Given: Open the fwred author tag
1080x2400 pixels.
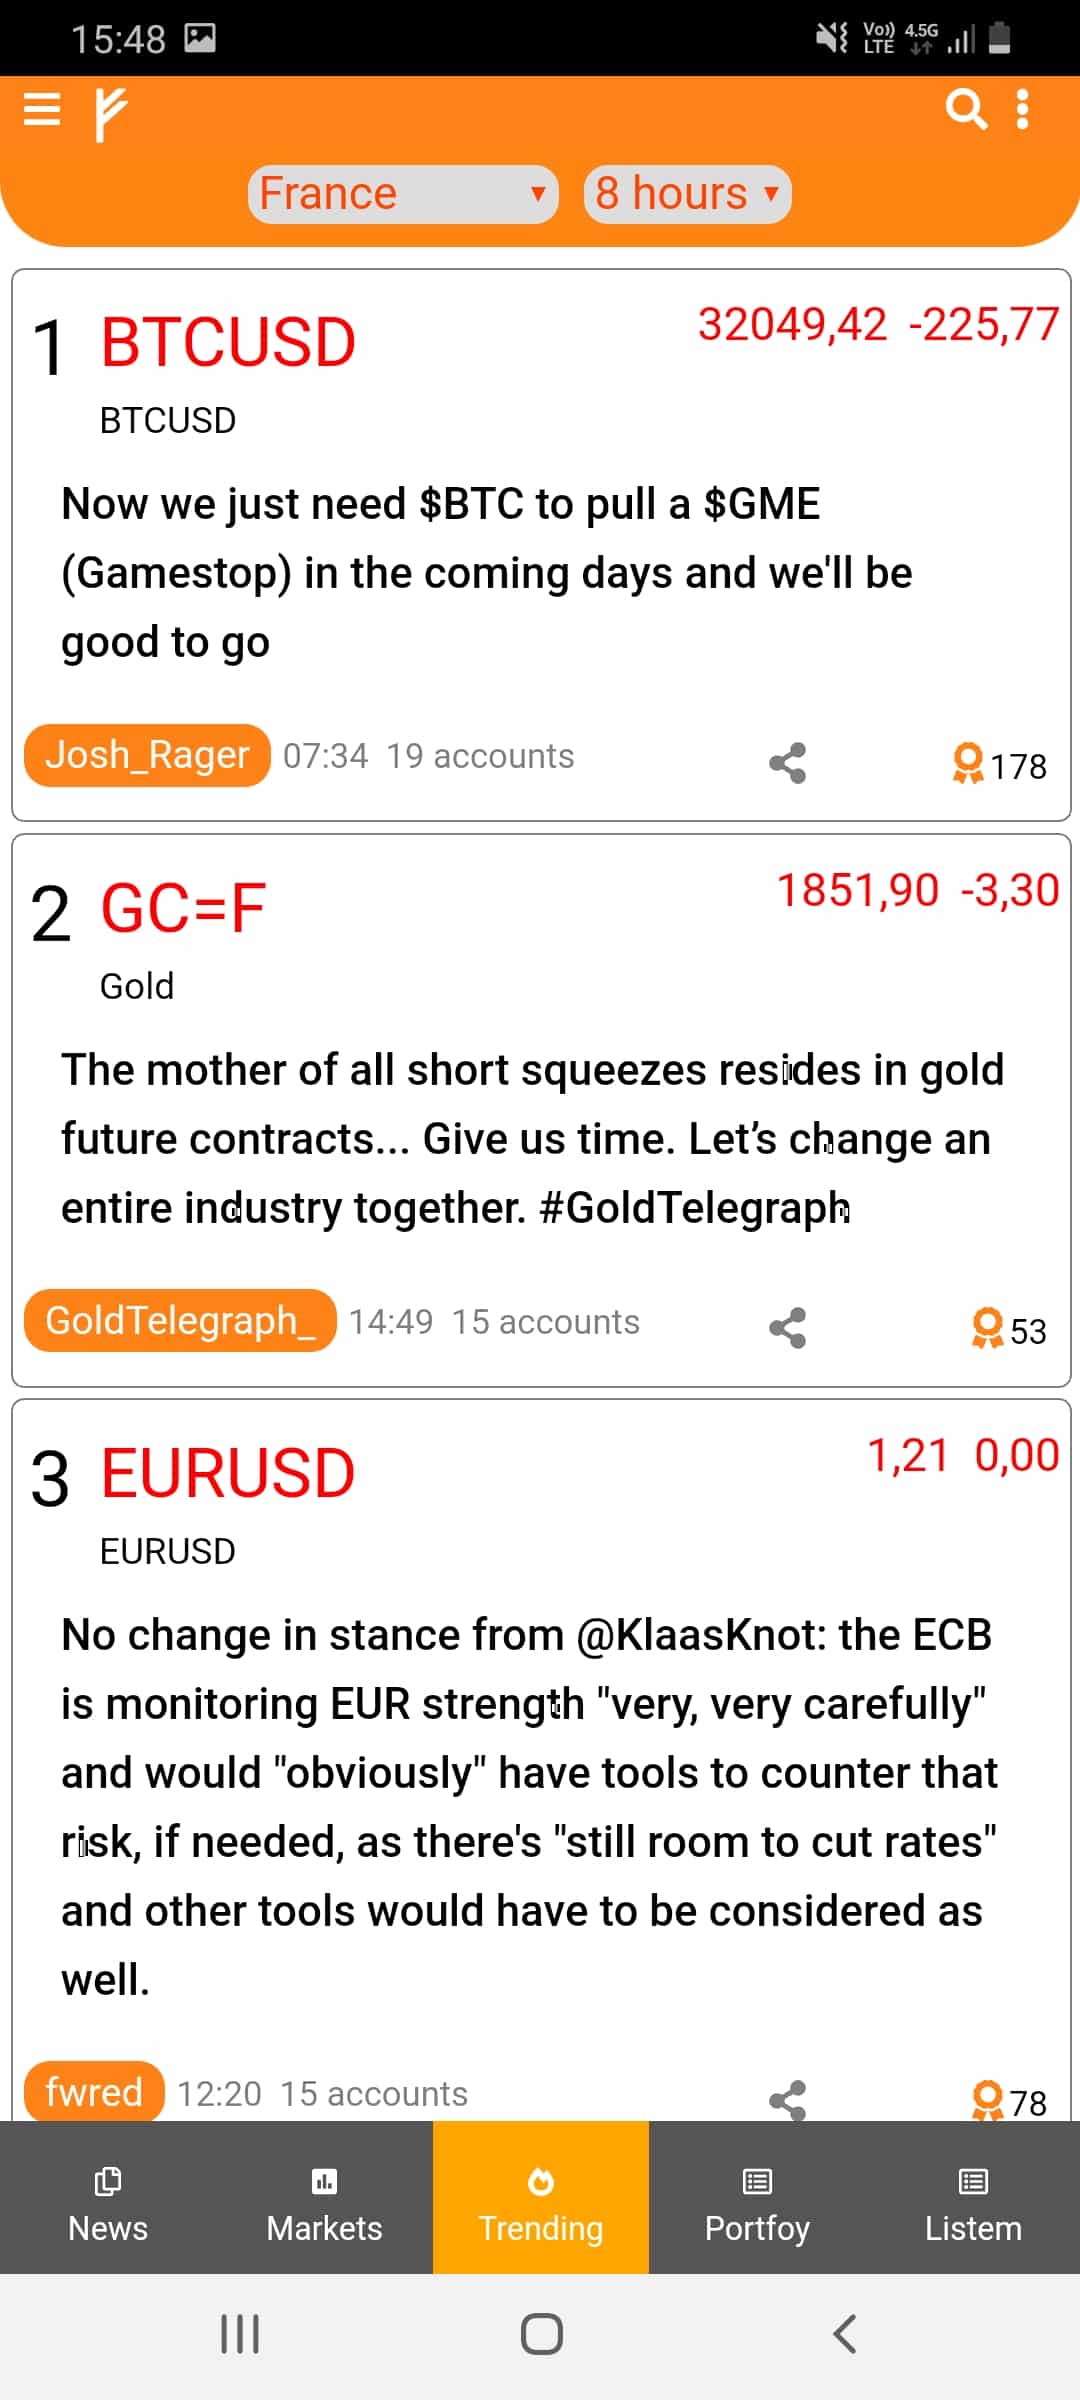Looking at the screenshot, I should (x=94, y=2092).
